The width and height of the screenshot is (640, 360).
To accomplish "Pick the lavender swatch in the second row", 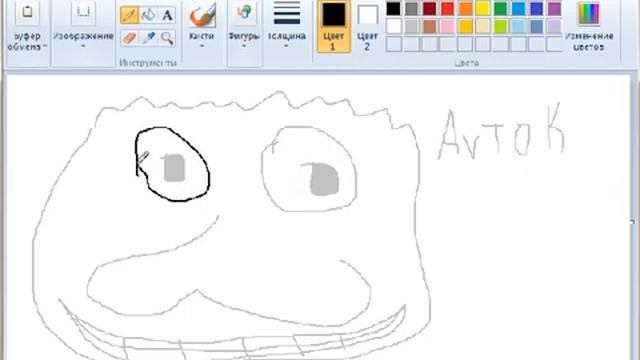I will click(x=554, y=27).
